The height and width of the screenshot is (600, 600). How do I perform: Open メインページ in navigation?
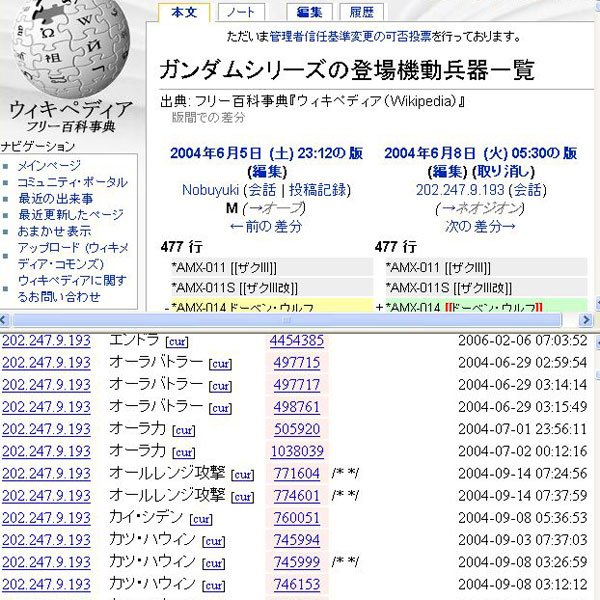coord(49,166)
